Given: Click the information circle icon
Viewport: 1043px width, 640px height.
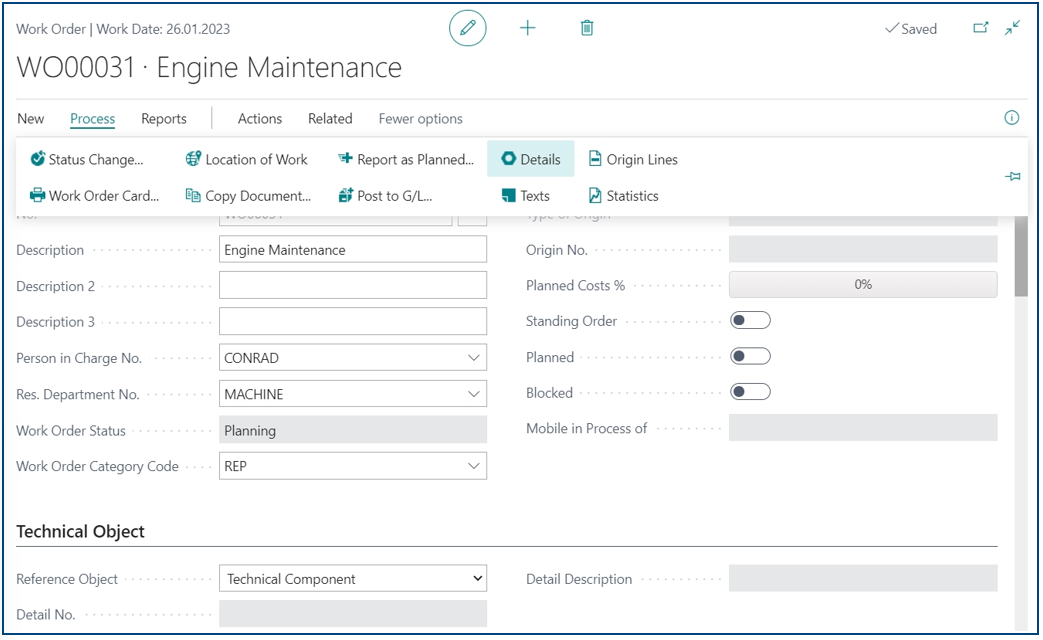Looking at the screenshot, I should pyautogui.click(x=1011, y=118).
